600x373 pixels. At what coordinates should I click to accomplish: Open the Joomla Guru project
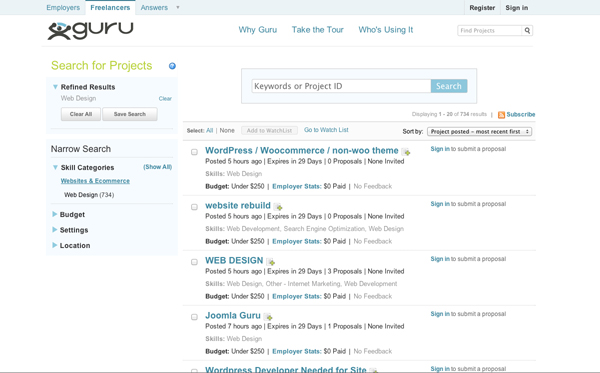233,316
